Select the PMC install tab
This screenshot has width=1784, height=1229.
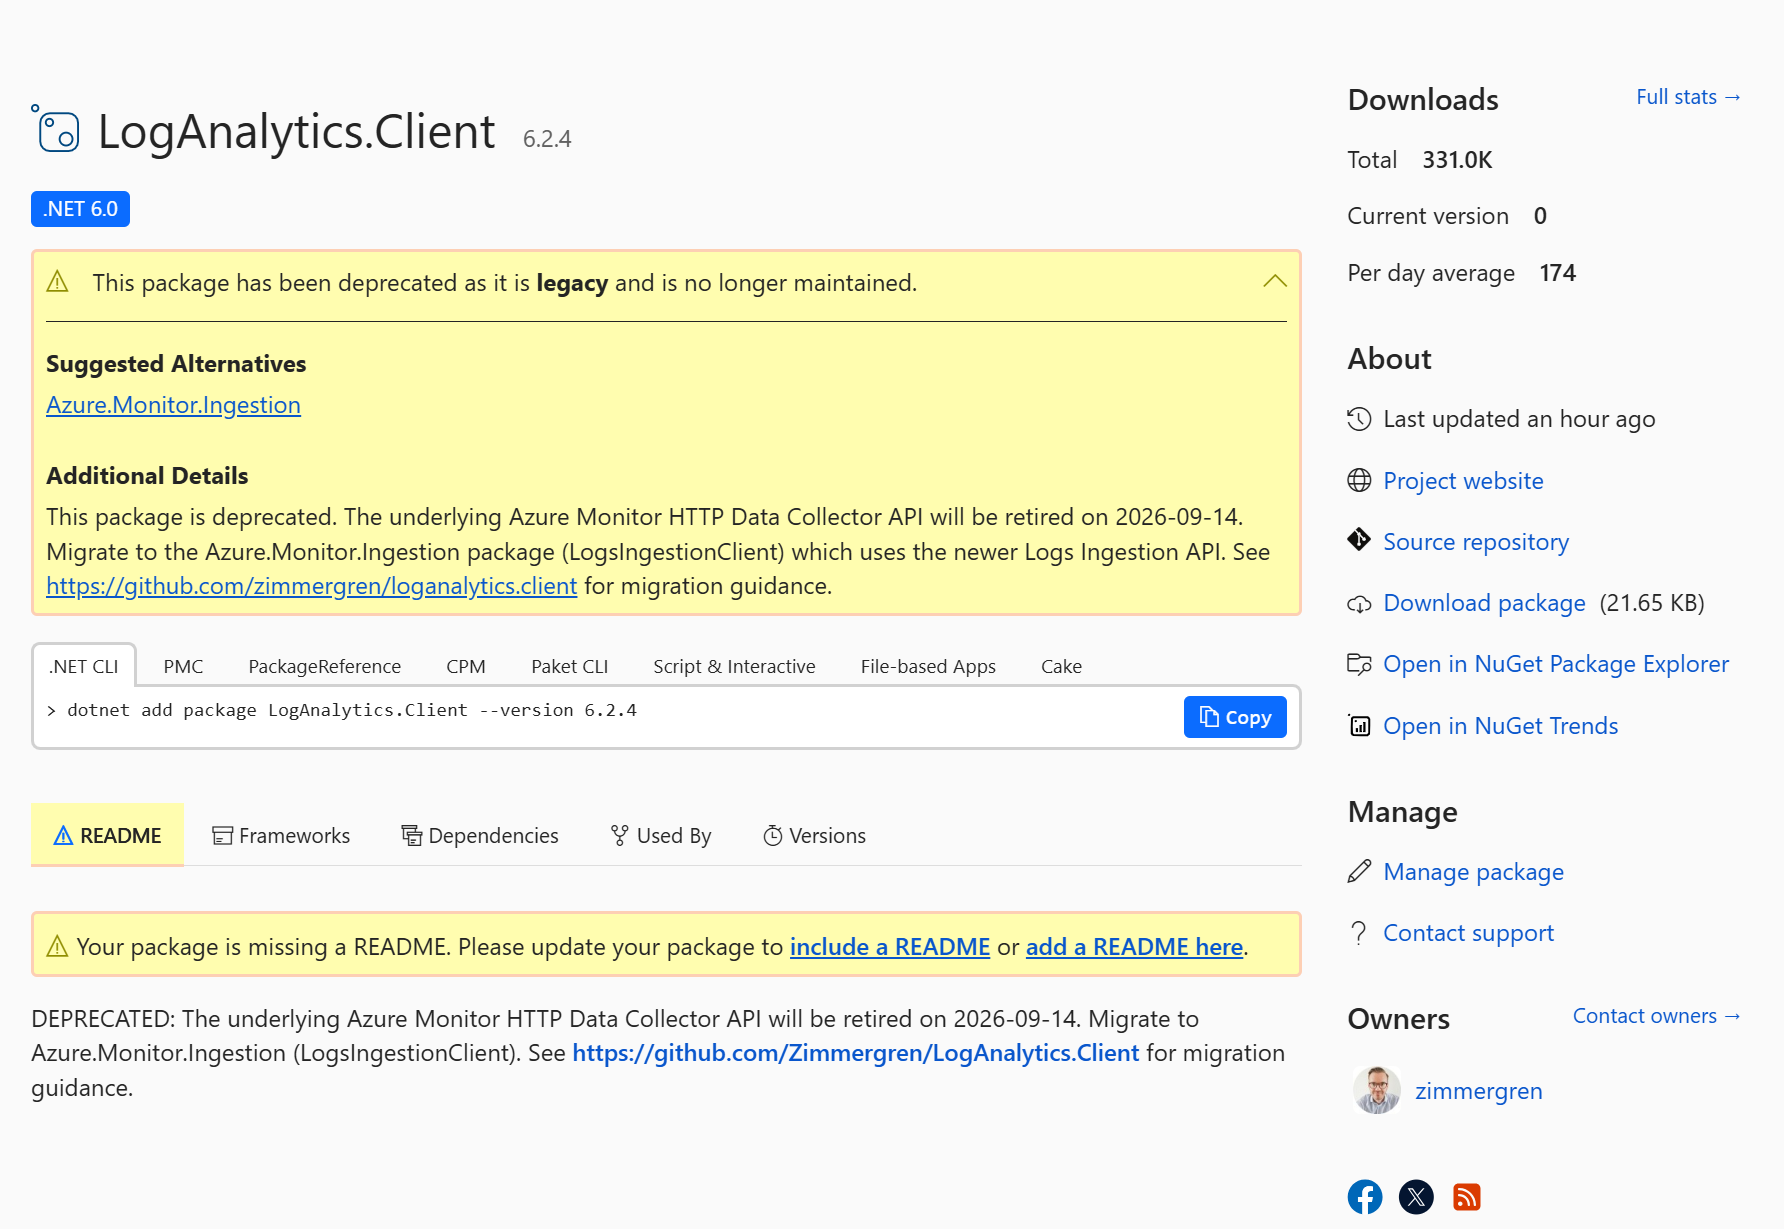(183, 665)
